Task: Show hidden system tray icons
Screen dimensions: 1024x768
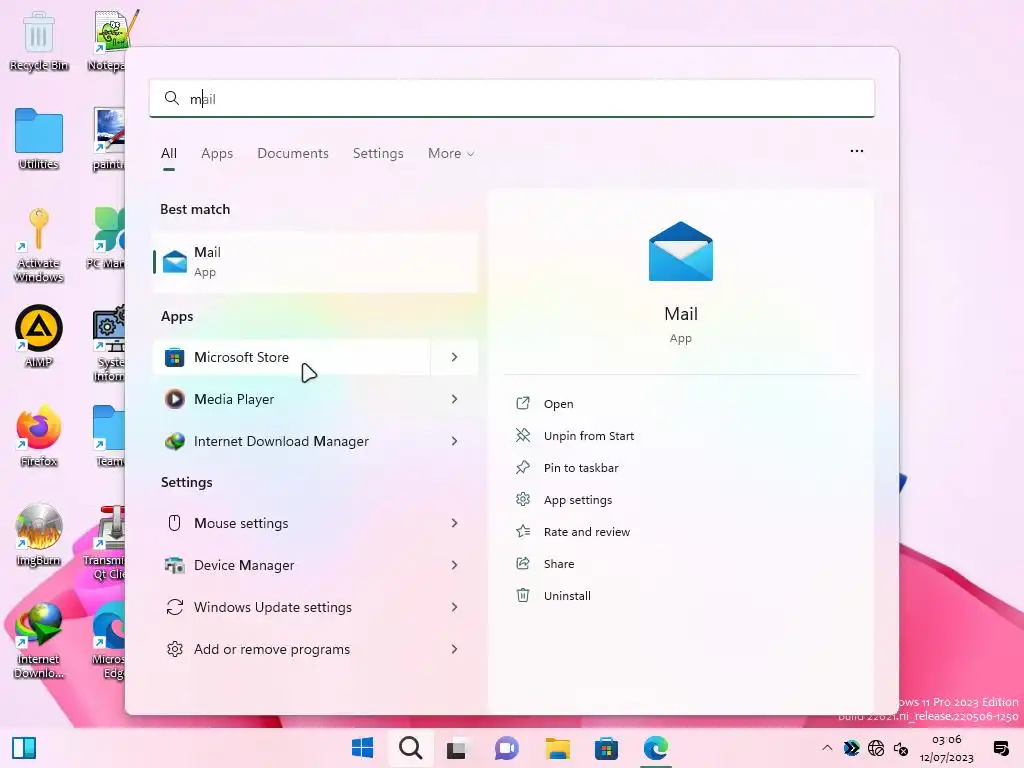Action: tap(827, 748)
